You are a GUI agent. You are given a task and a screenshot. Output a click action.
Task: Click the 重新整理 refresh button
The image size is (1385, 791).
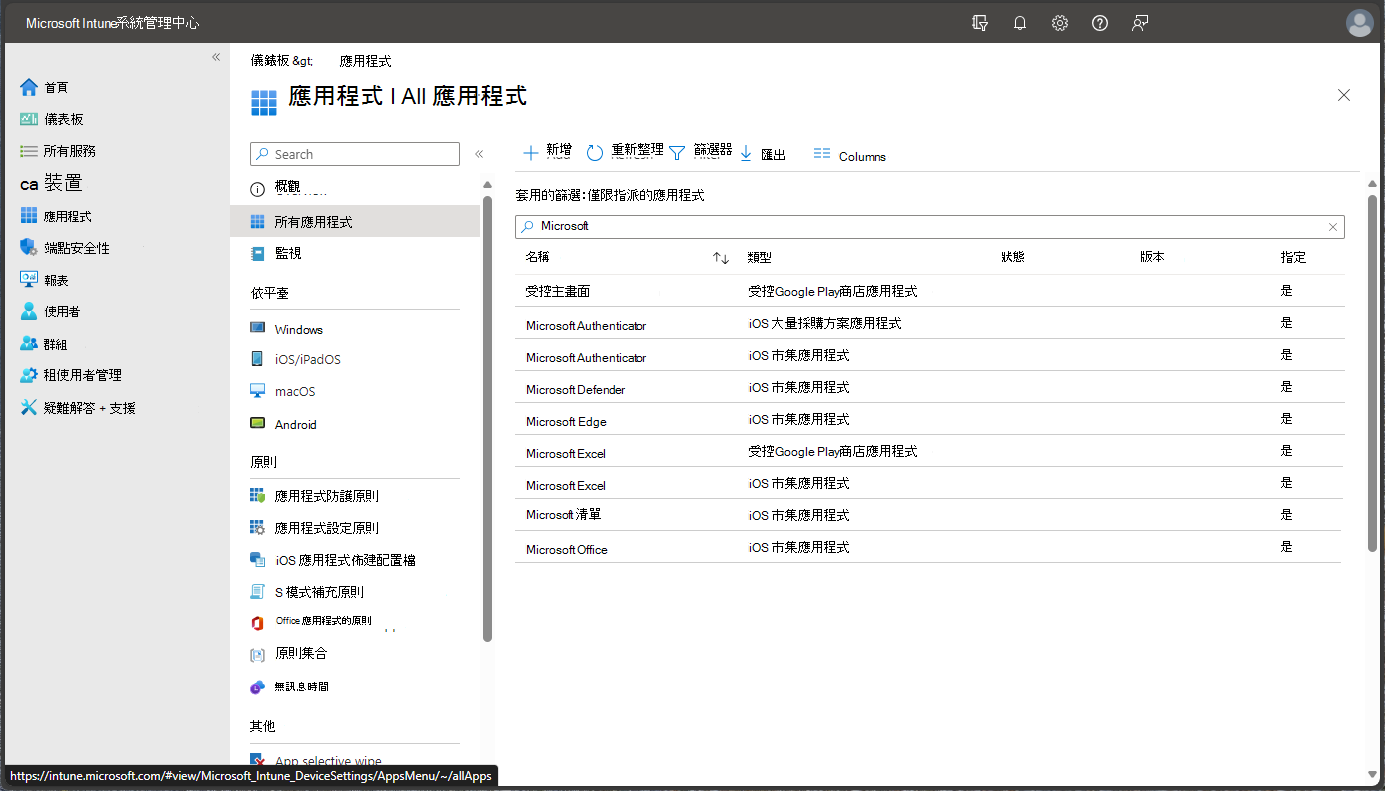624,152
